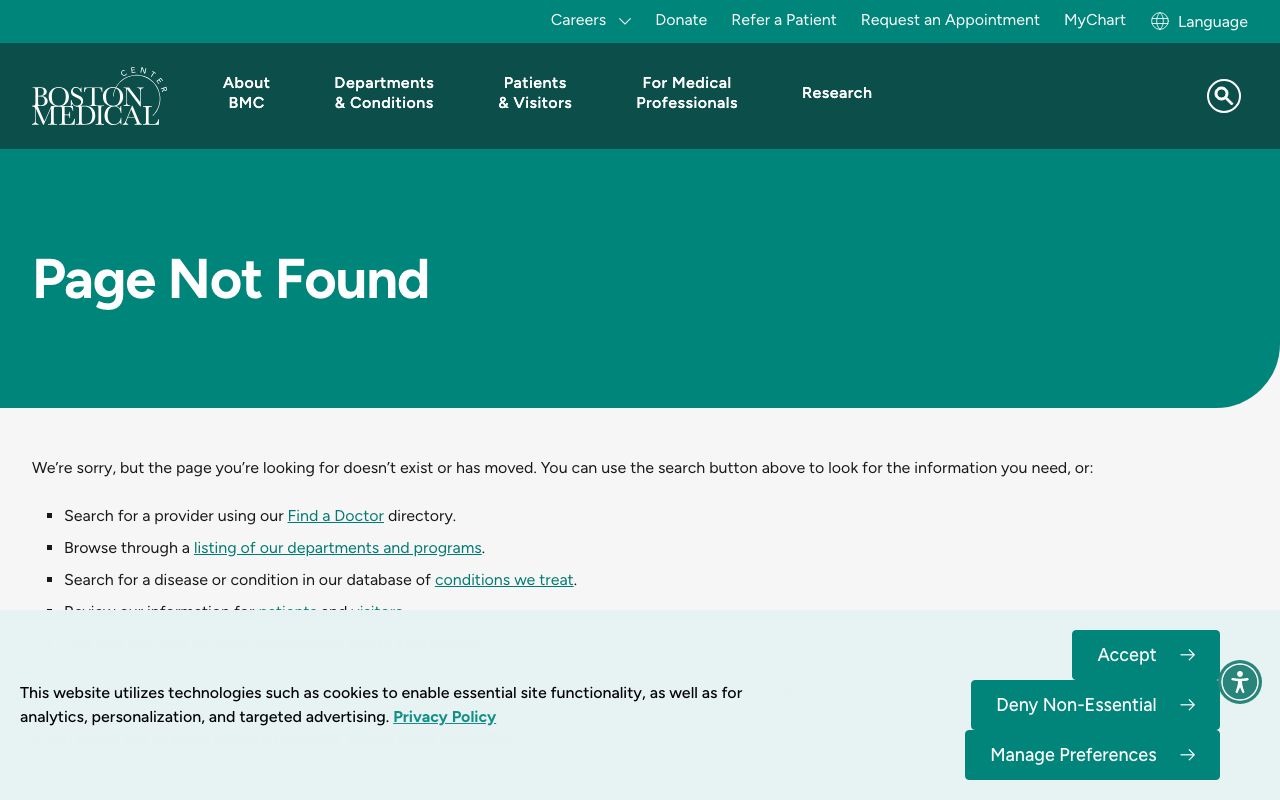Click the Boston Medical Center logo

tap(99, 97)
